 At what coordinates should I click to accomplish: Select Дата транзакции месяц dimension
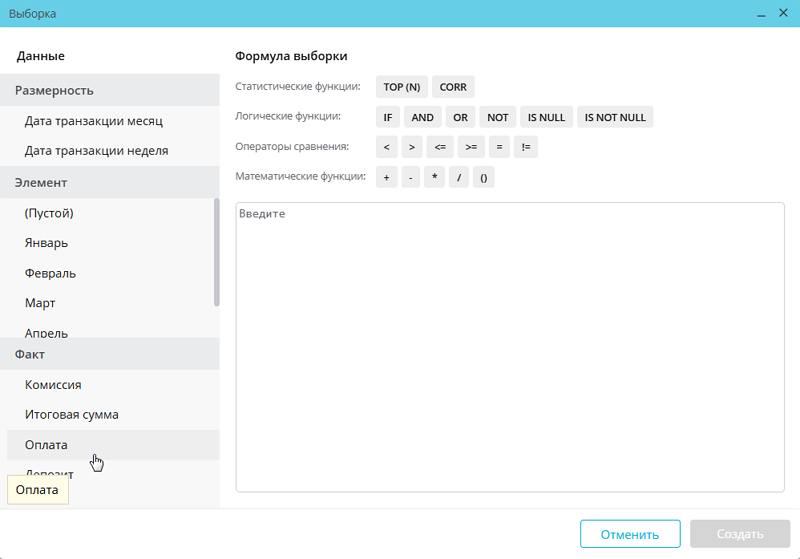point(94,121)
